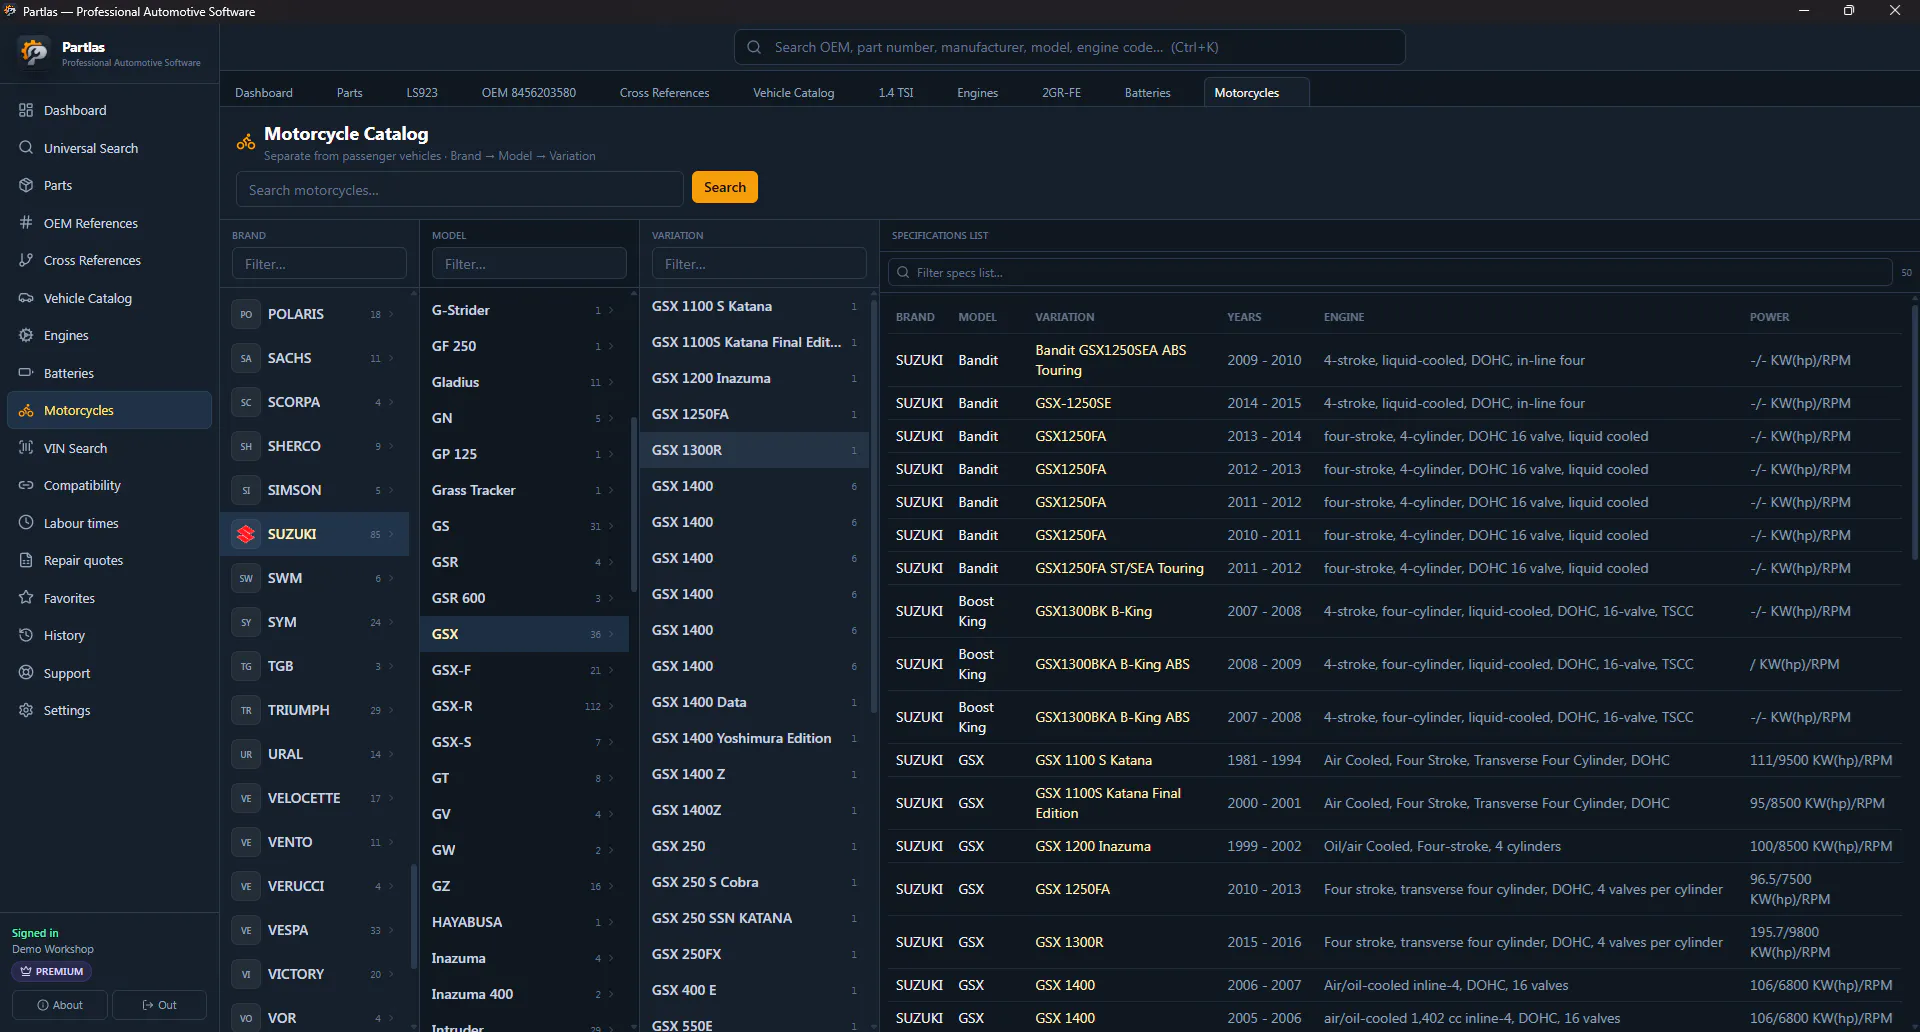Viewport: 1920px width, 1032px height.
Task: Select the Grass Tracker model row
Action: (524, 490)
